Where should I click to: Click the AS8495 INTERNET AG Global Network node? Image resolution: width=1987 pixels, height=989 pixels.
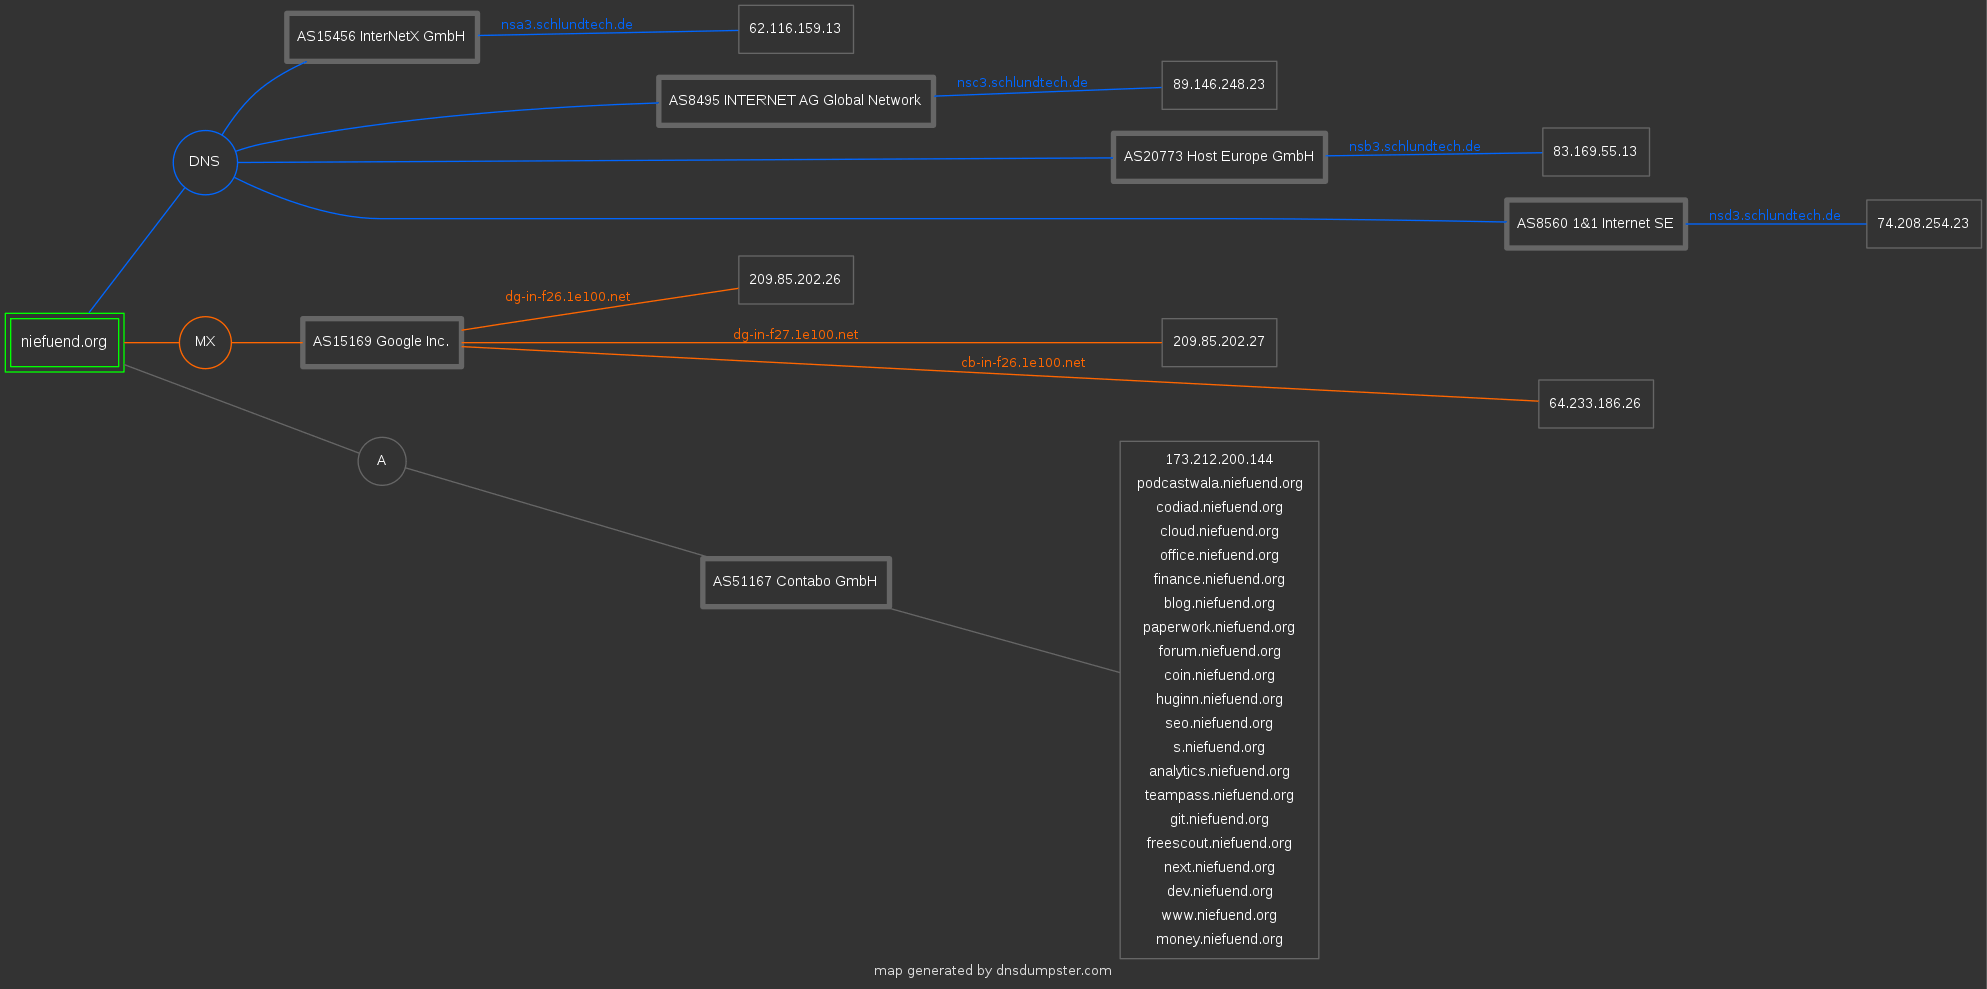[796, 101]
